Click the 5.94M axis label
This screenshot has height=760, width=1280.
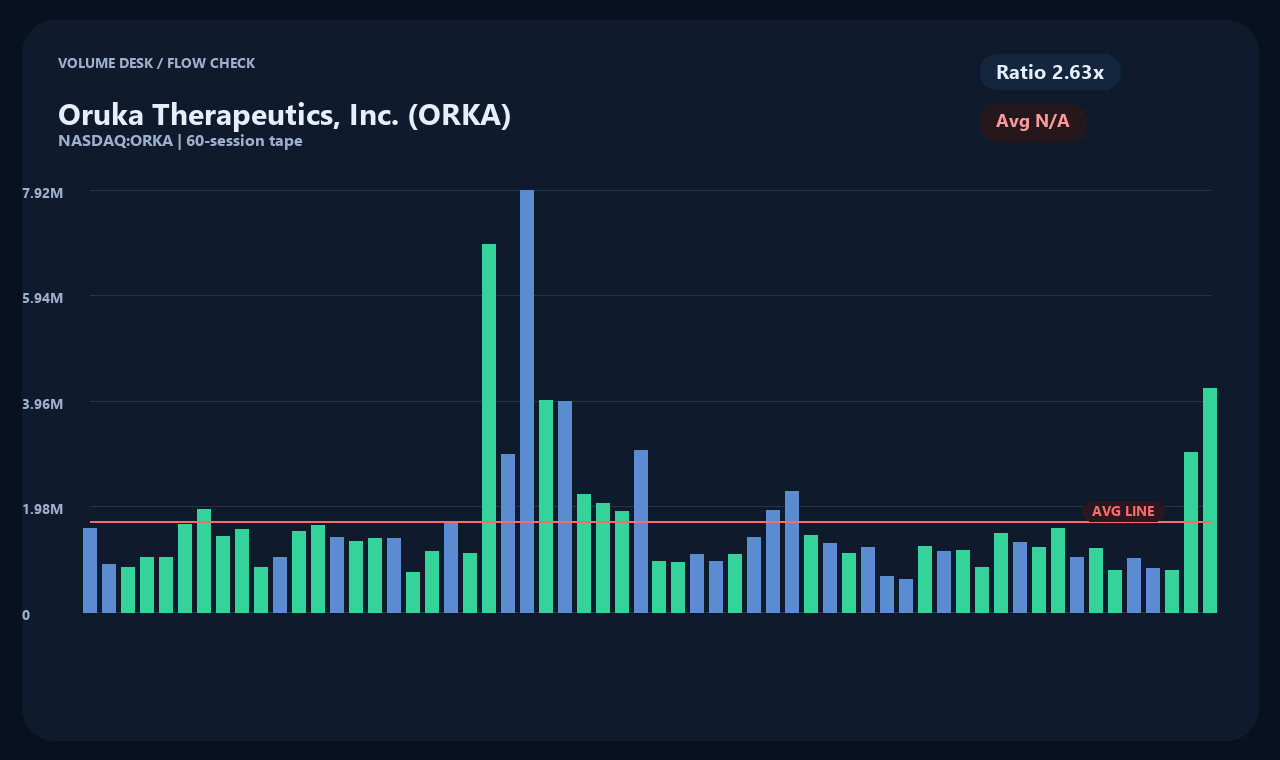click(43, 298)
